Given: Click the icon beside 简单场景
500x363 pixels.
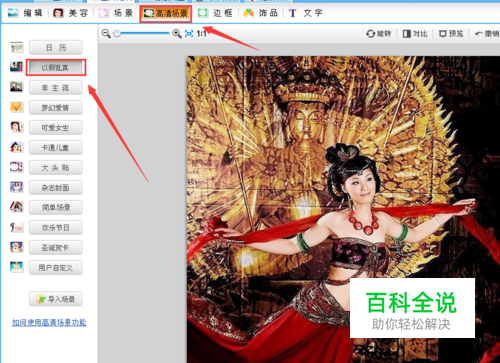Looking at the screenshot, I should coord(16,207).
